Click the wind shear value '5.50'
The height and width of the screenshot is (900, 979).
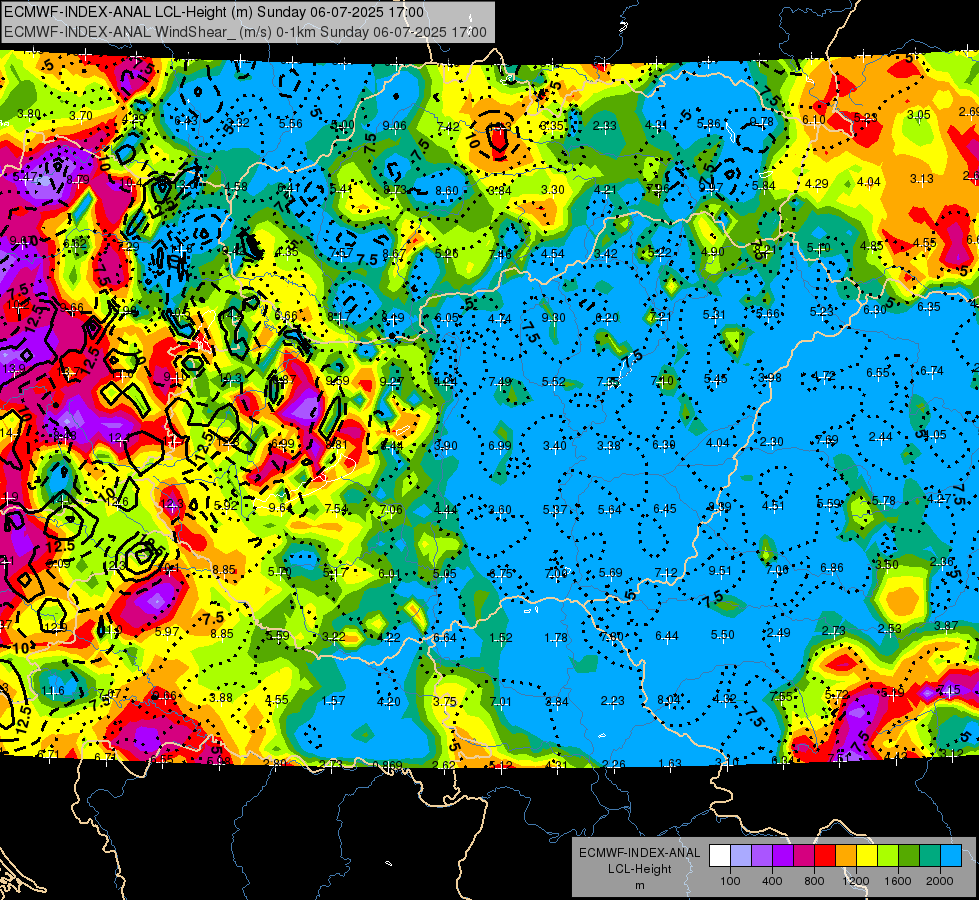(722, 634)
